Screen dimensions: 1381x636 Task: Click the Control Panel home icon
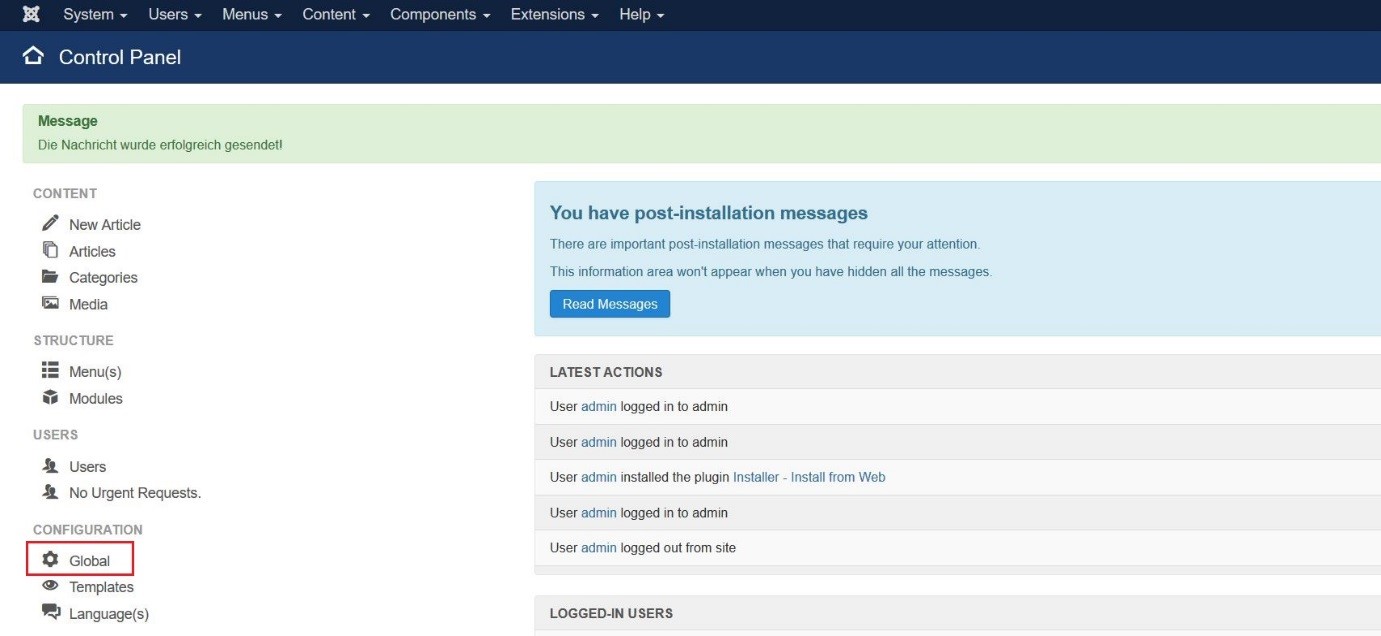tap(33, 57)
